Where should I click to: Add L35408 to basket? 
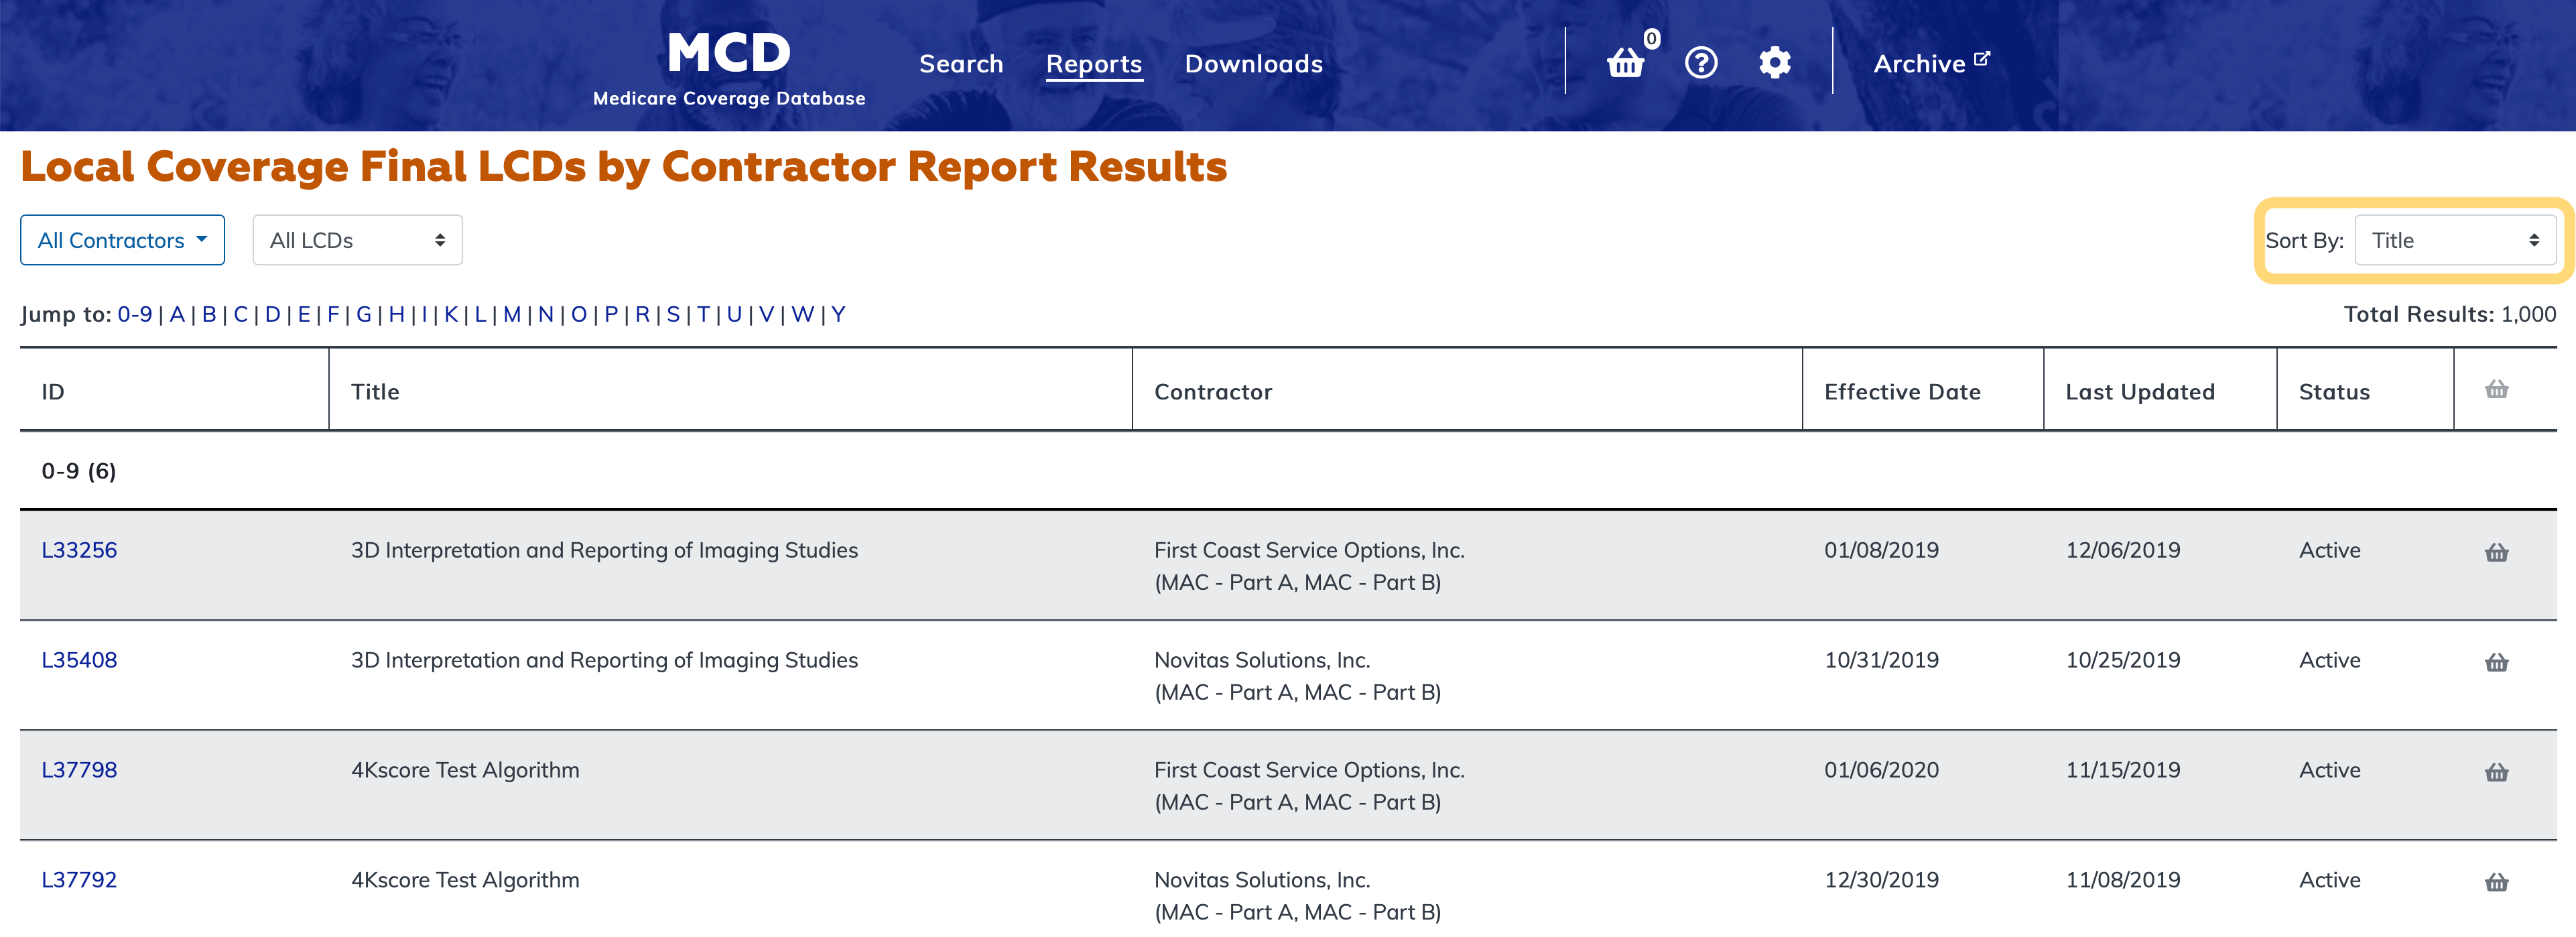(2496, 662)
